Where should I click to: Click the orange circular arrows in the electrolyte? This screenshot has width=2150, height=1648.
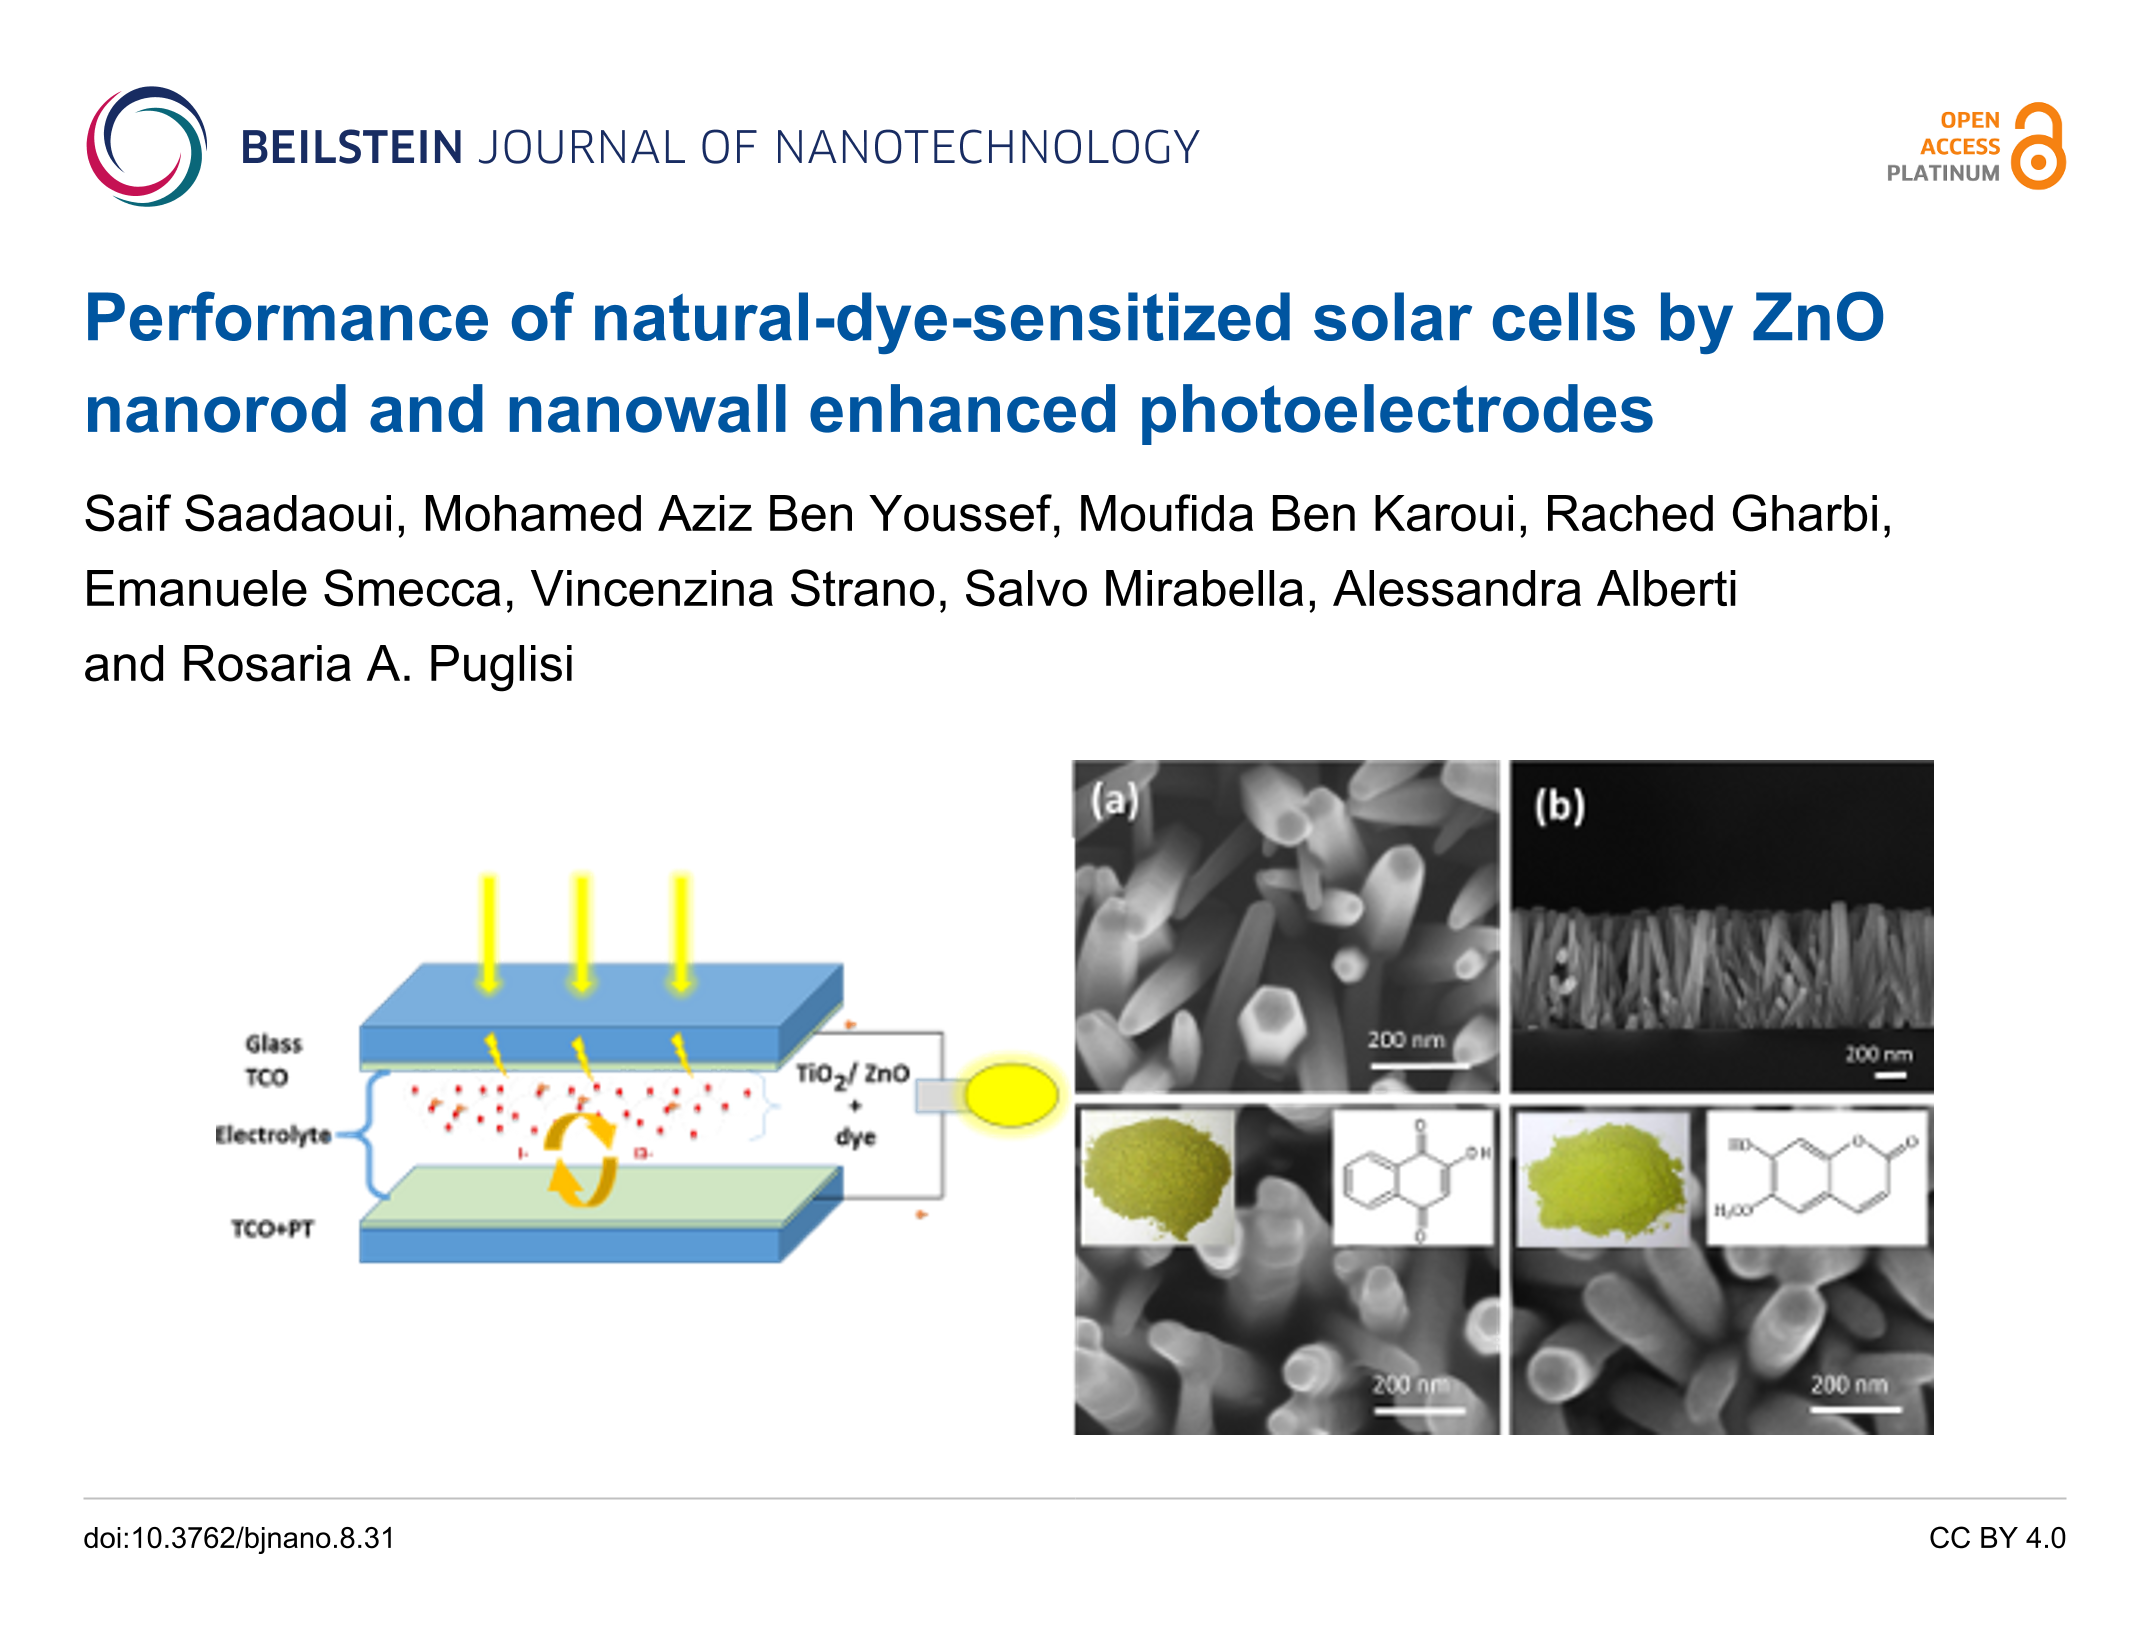click(x=580, y=1158)
